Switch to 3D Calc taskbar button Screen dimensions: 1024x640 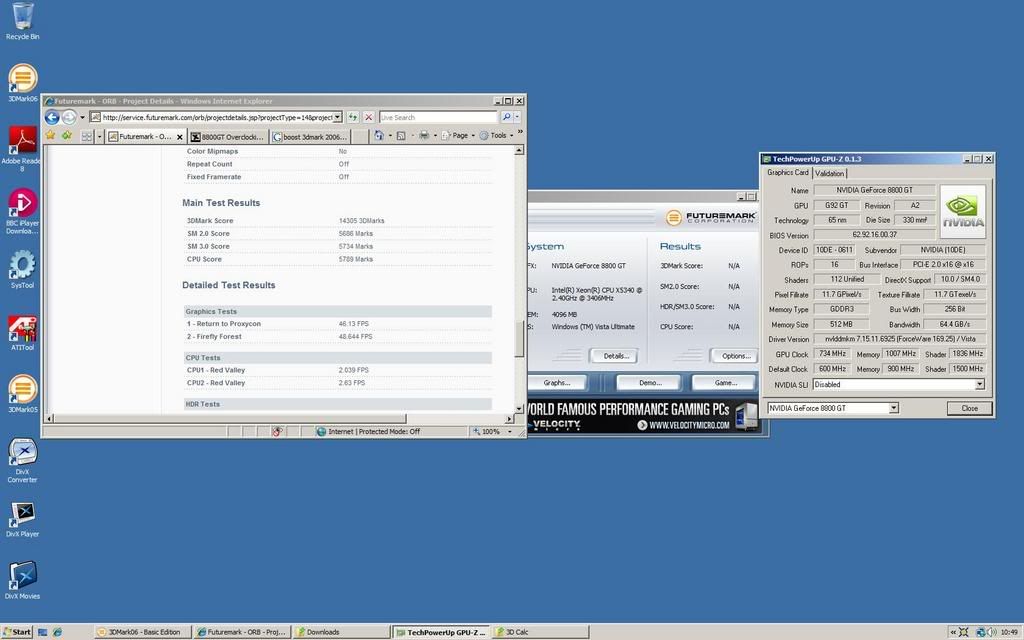point(539,632)
